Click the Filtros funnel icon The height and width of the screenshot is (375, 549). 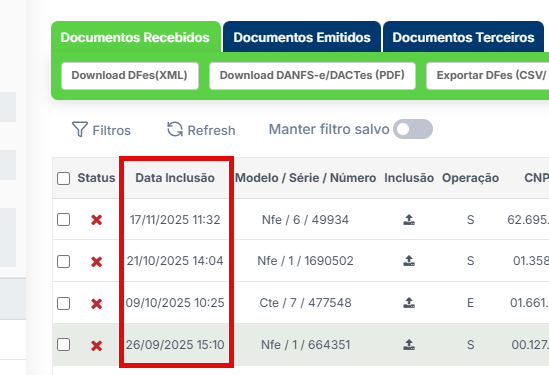click(79, 130)
